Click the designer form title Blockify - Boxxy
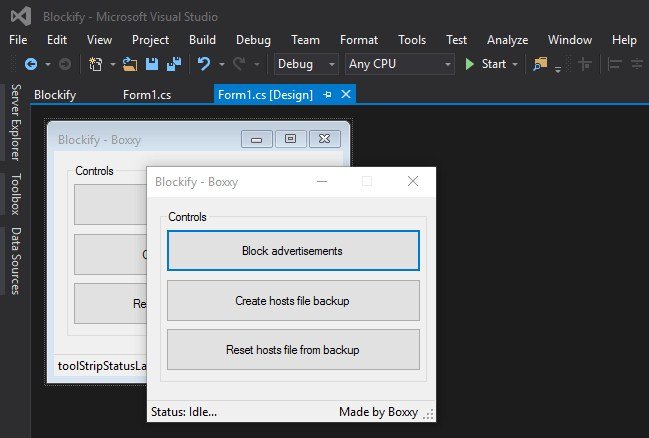 pyautogui.click(x=99, y=140)
